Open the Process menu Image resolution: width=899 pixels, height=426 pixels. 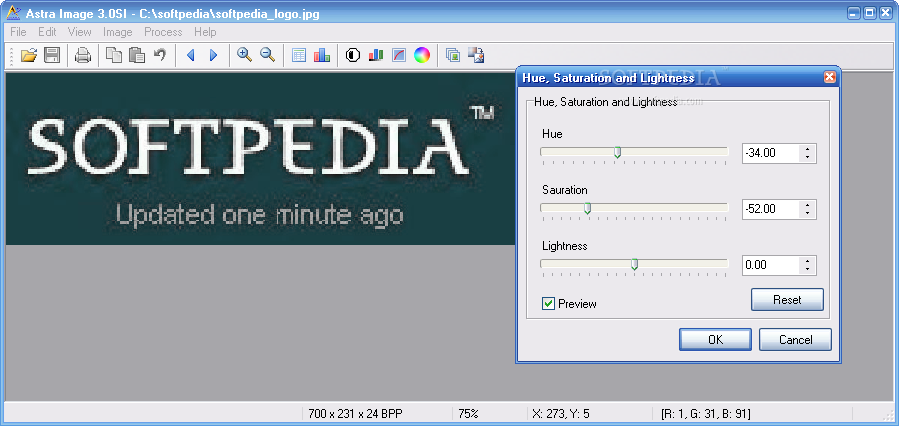[x=163, y=32]
